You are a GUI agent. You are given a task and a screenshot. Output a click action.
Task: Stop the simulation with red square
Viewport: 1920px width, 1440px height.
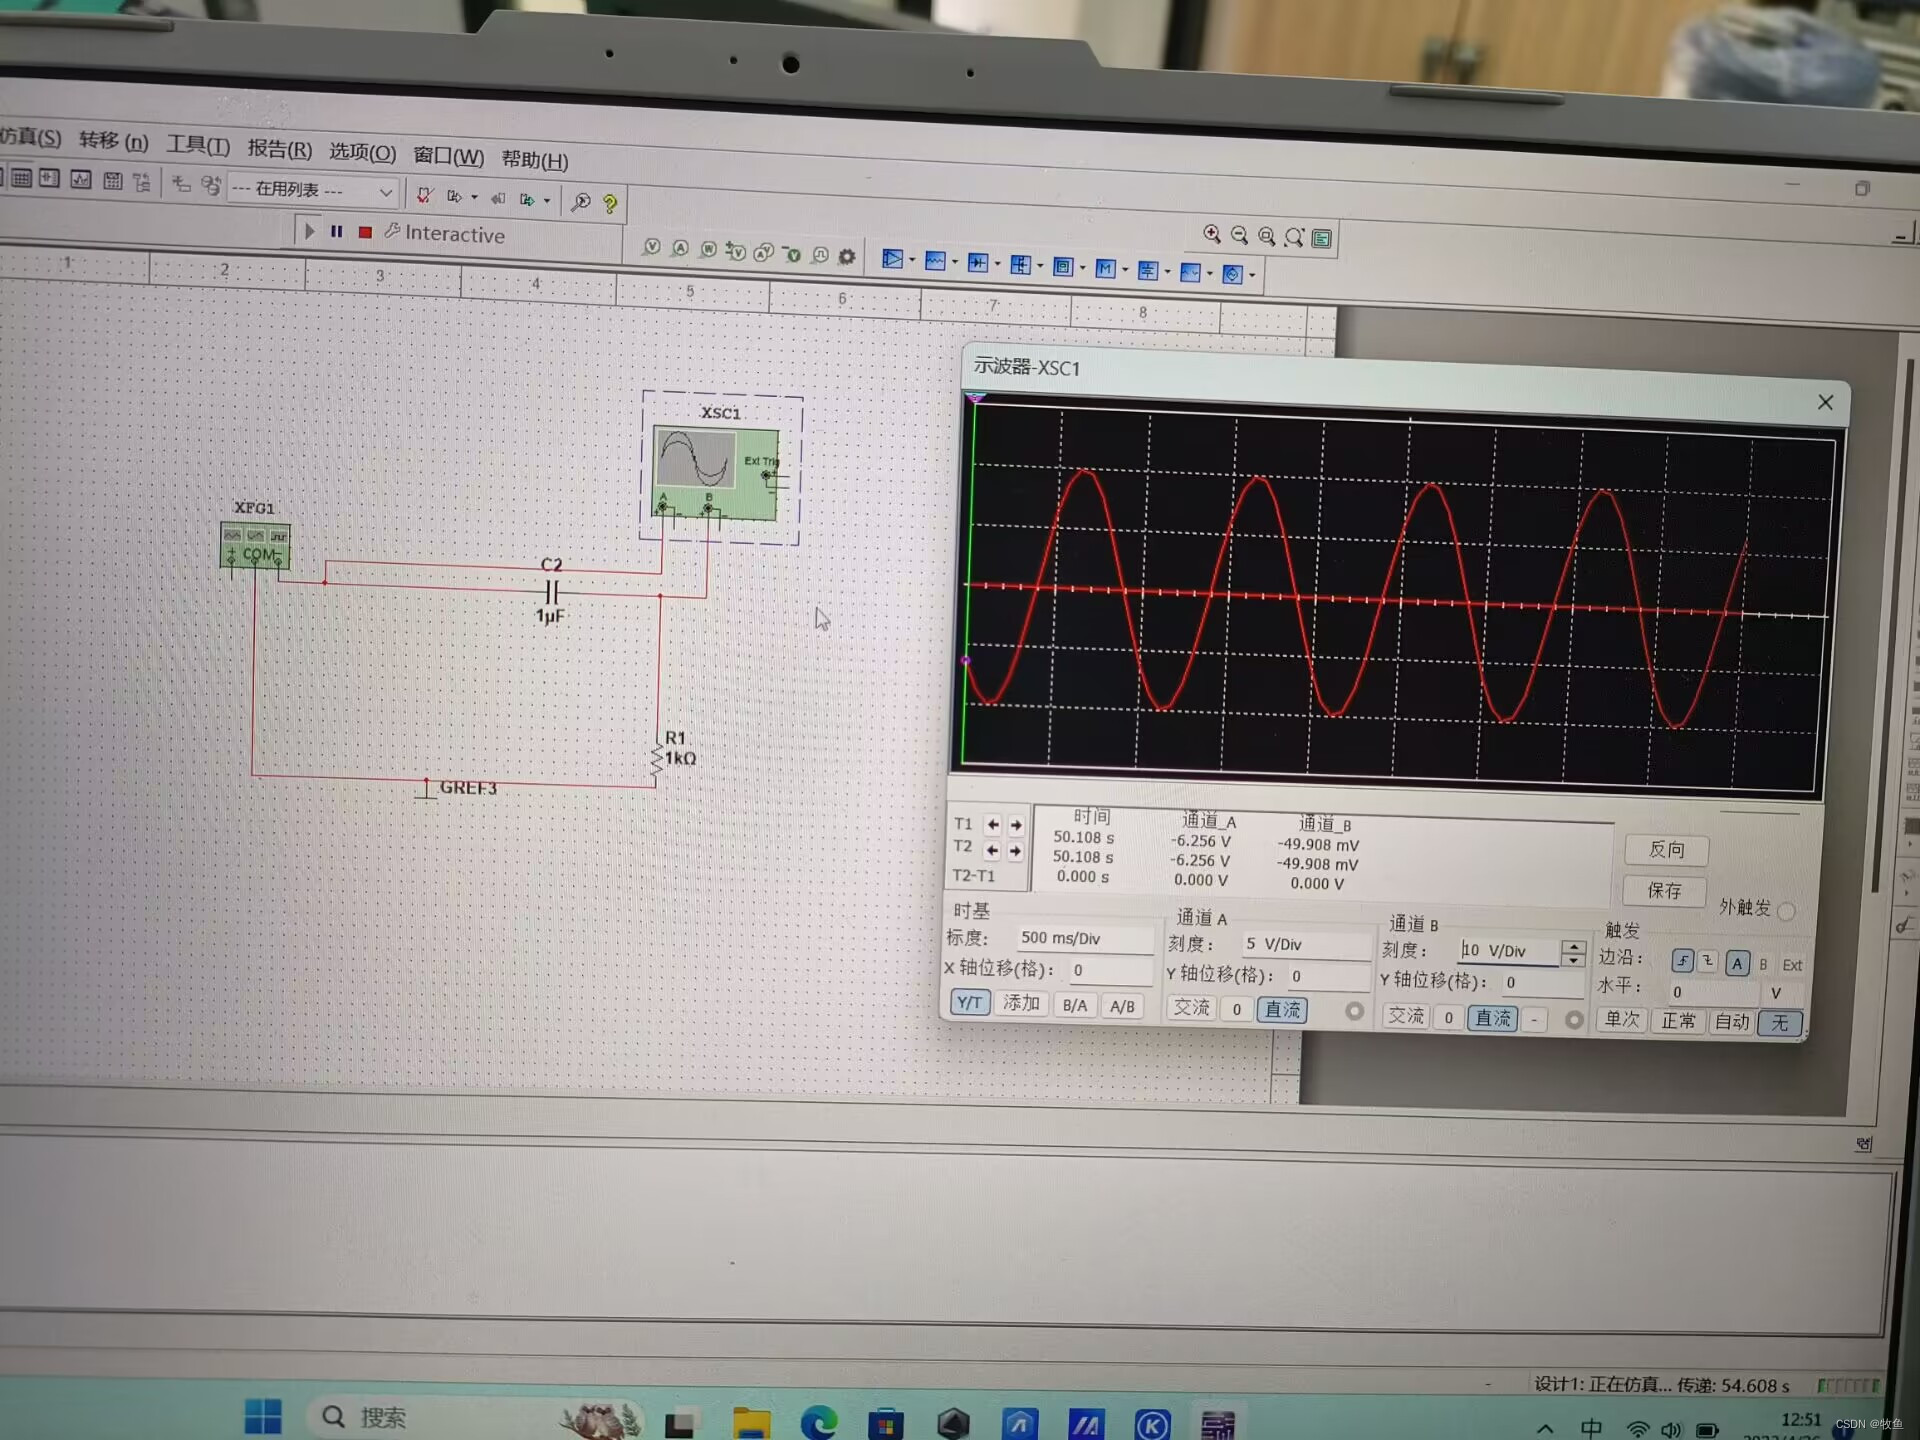(365, 233)
